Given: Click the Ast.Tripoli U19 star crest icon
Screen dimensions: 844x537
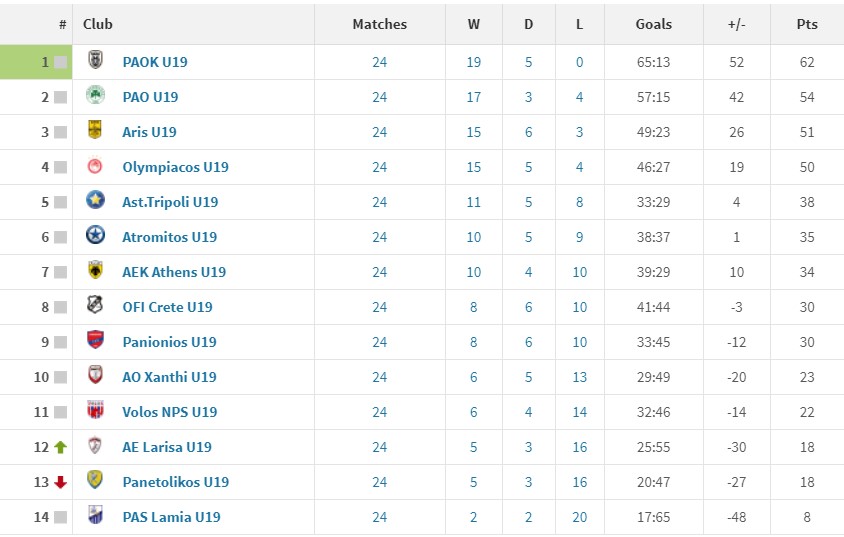Looking at the screenshot, I should click(95, 200).
